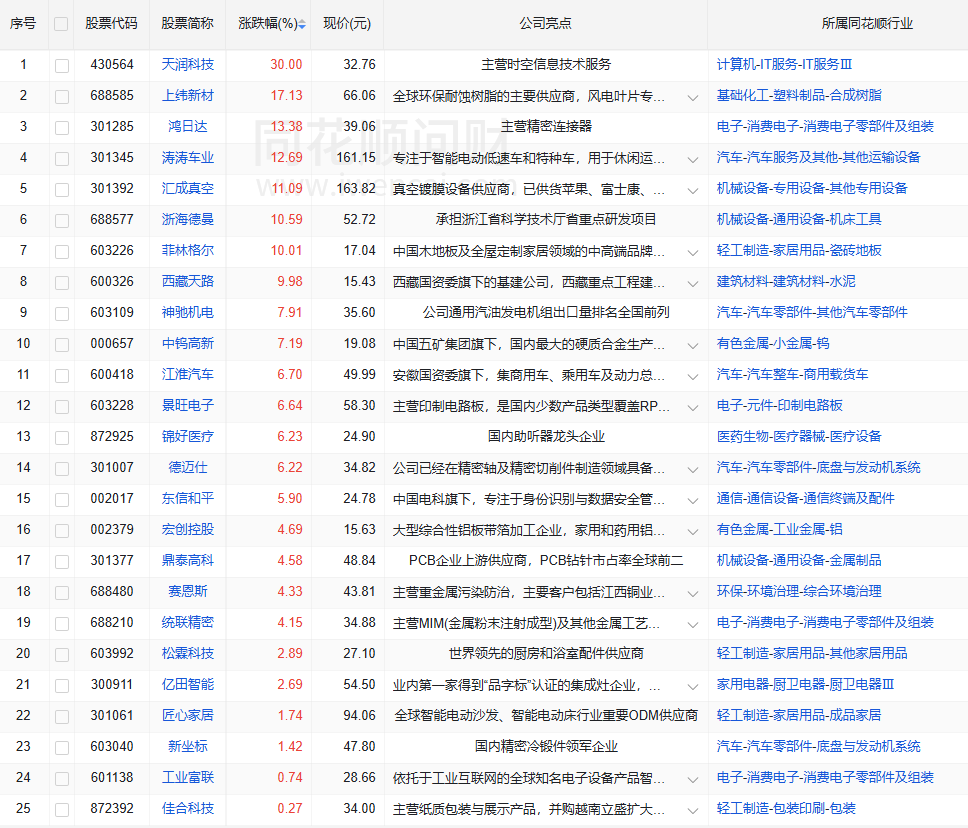Select the checkbox for 工业富联
This screenshot has height=828, width=968.
(x=62, y=779)
